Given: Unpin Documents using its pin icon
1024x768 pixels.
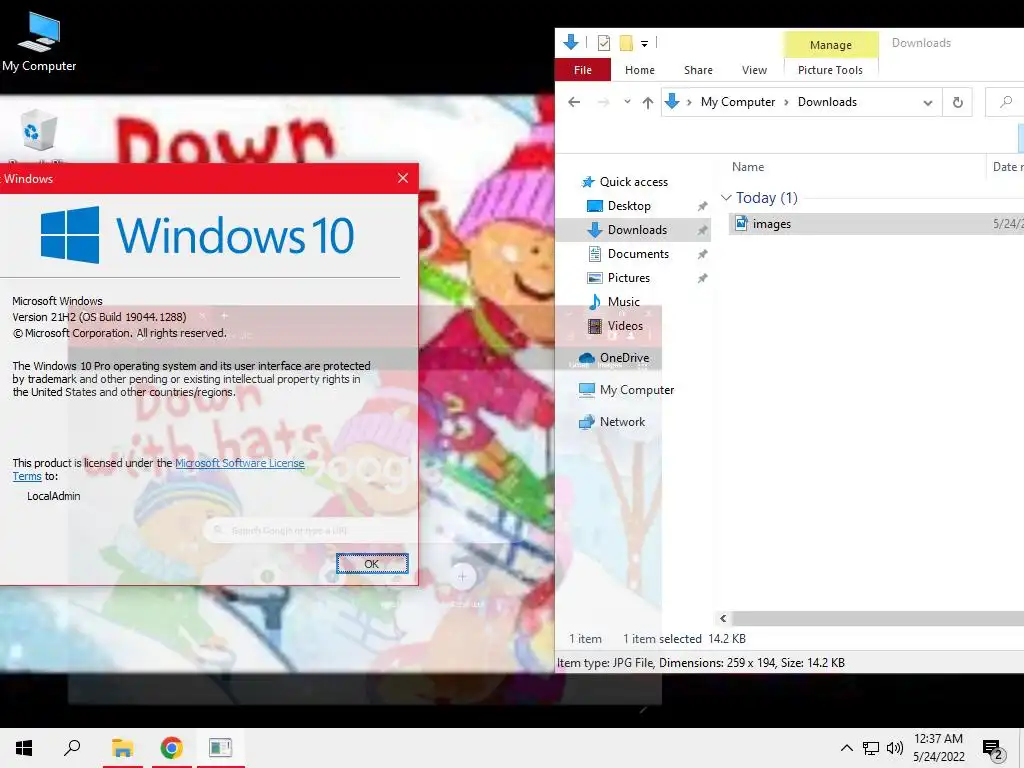Looking at the screenshot, I should [x=702, y=254].
